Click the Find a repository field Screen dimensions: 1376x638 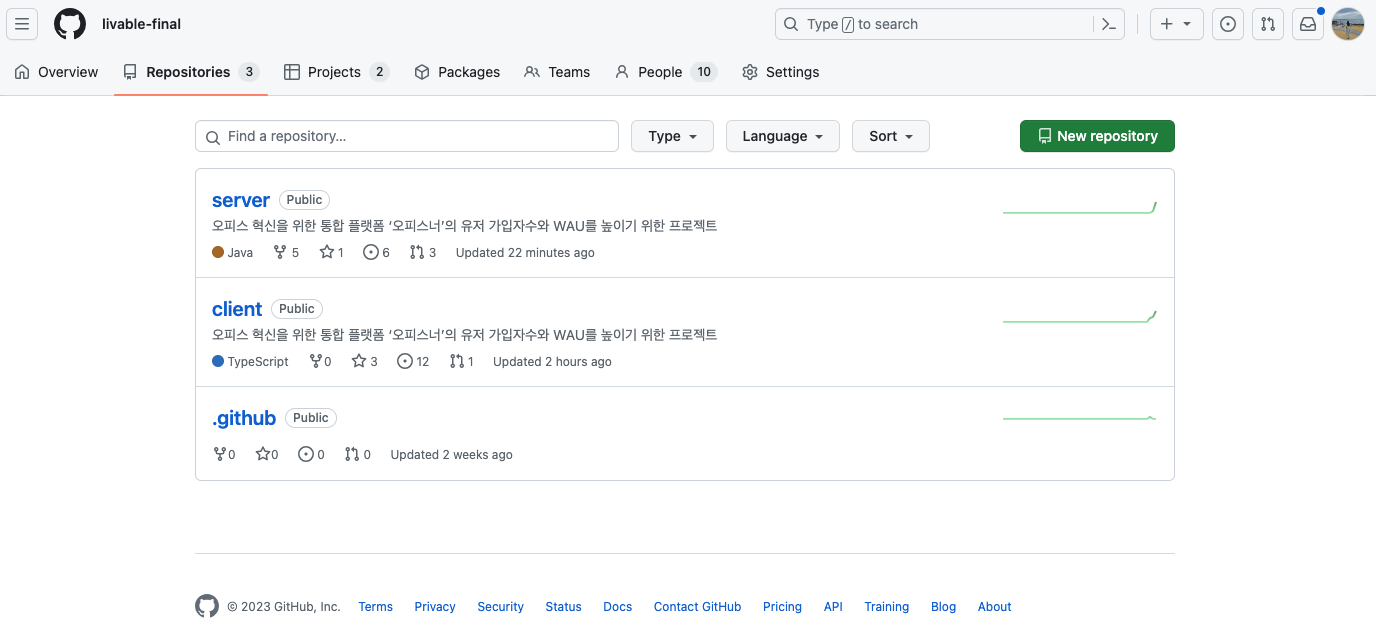pyautogui.click(x=407, y=136)
